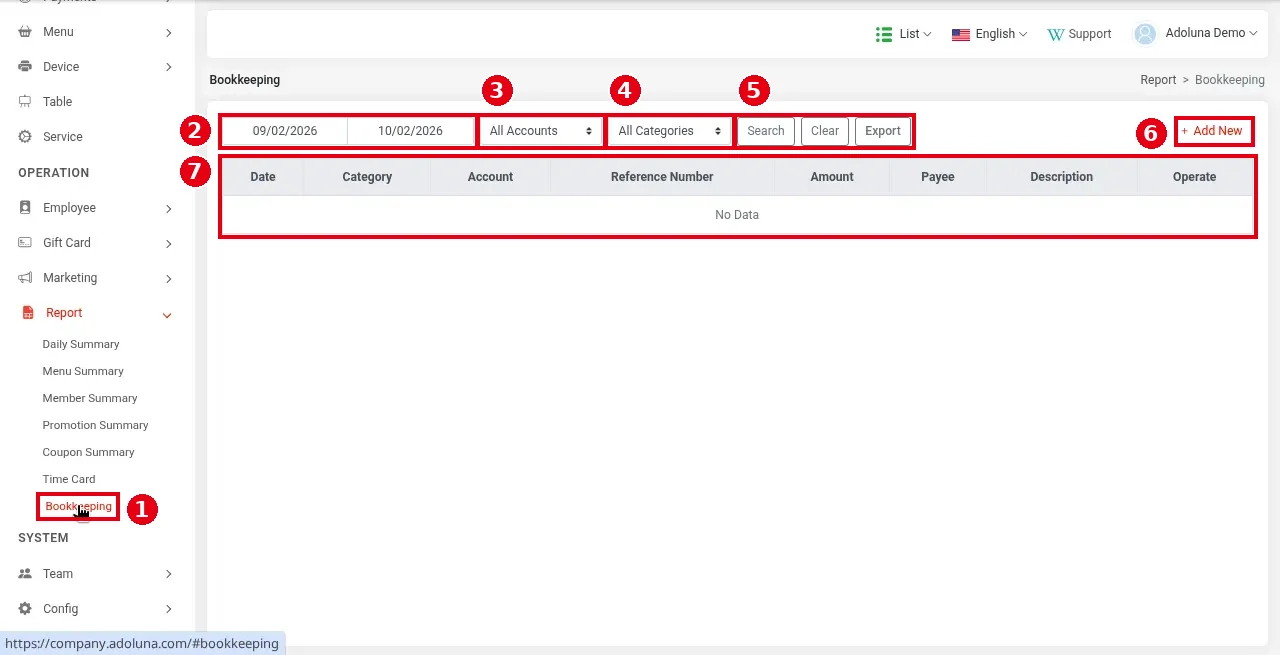This screenshot has width=1280, height=655.
Task: Click the Marketing megaphone icon
Action: tap(25, 278)
